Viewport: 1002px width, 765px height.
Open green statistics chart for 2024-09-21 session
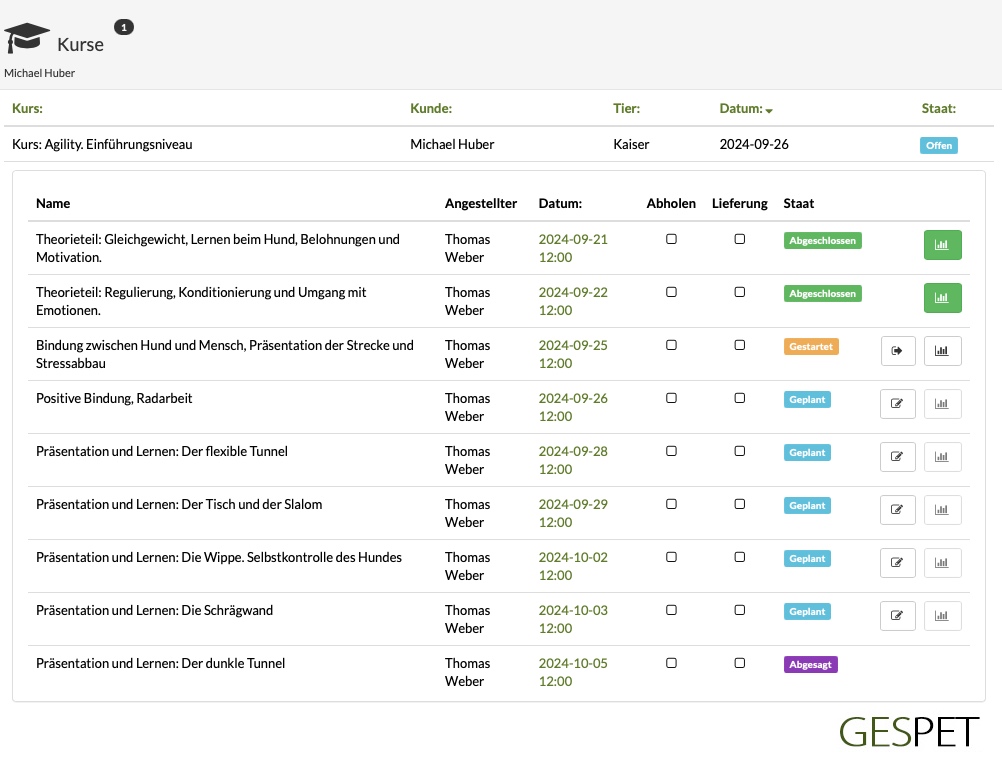(942, 245)
